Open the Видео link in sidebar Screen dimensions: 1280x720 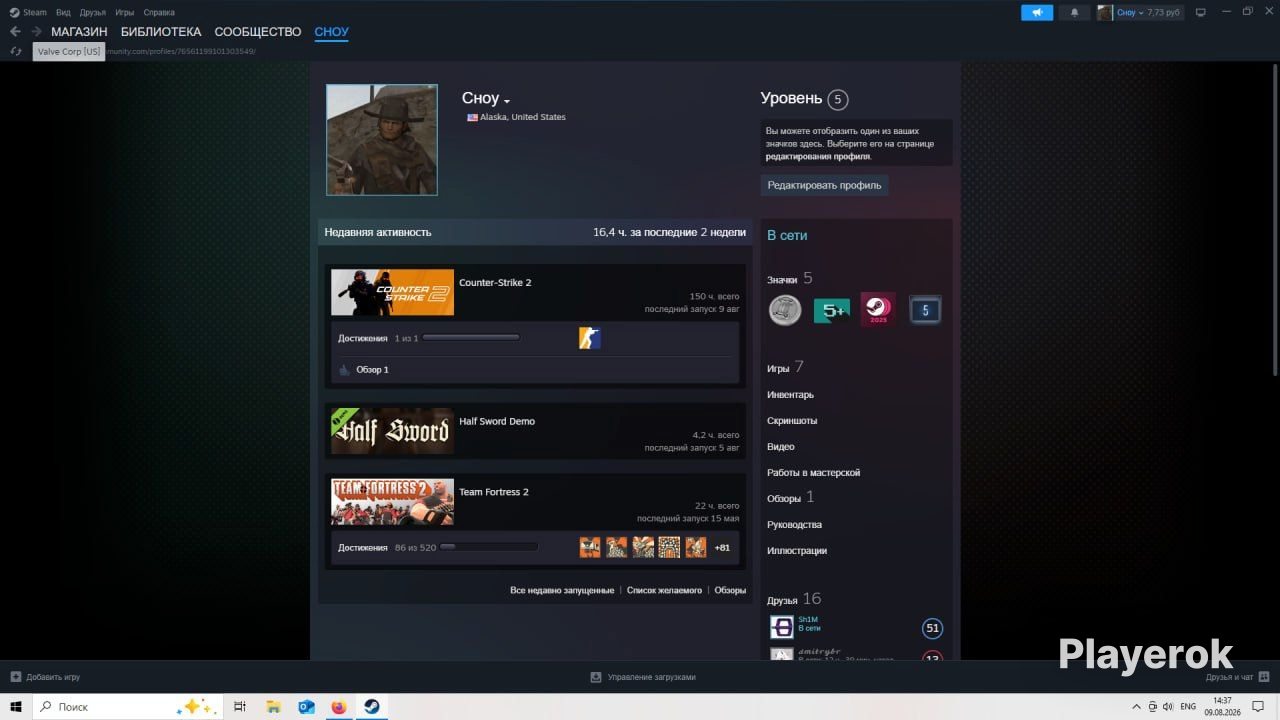pos(781,447)
